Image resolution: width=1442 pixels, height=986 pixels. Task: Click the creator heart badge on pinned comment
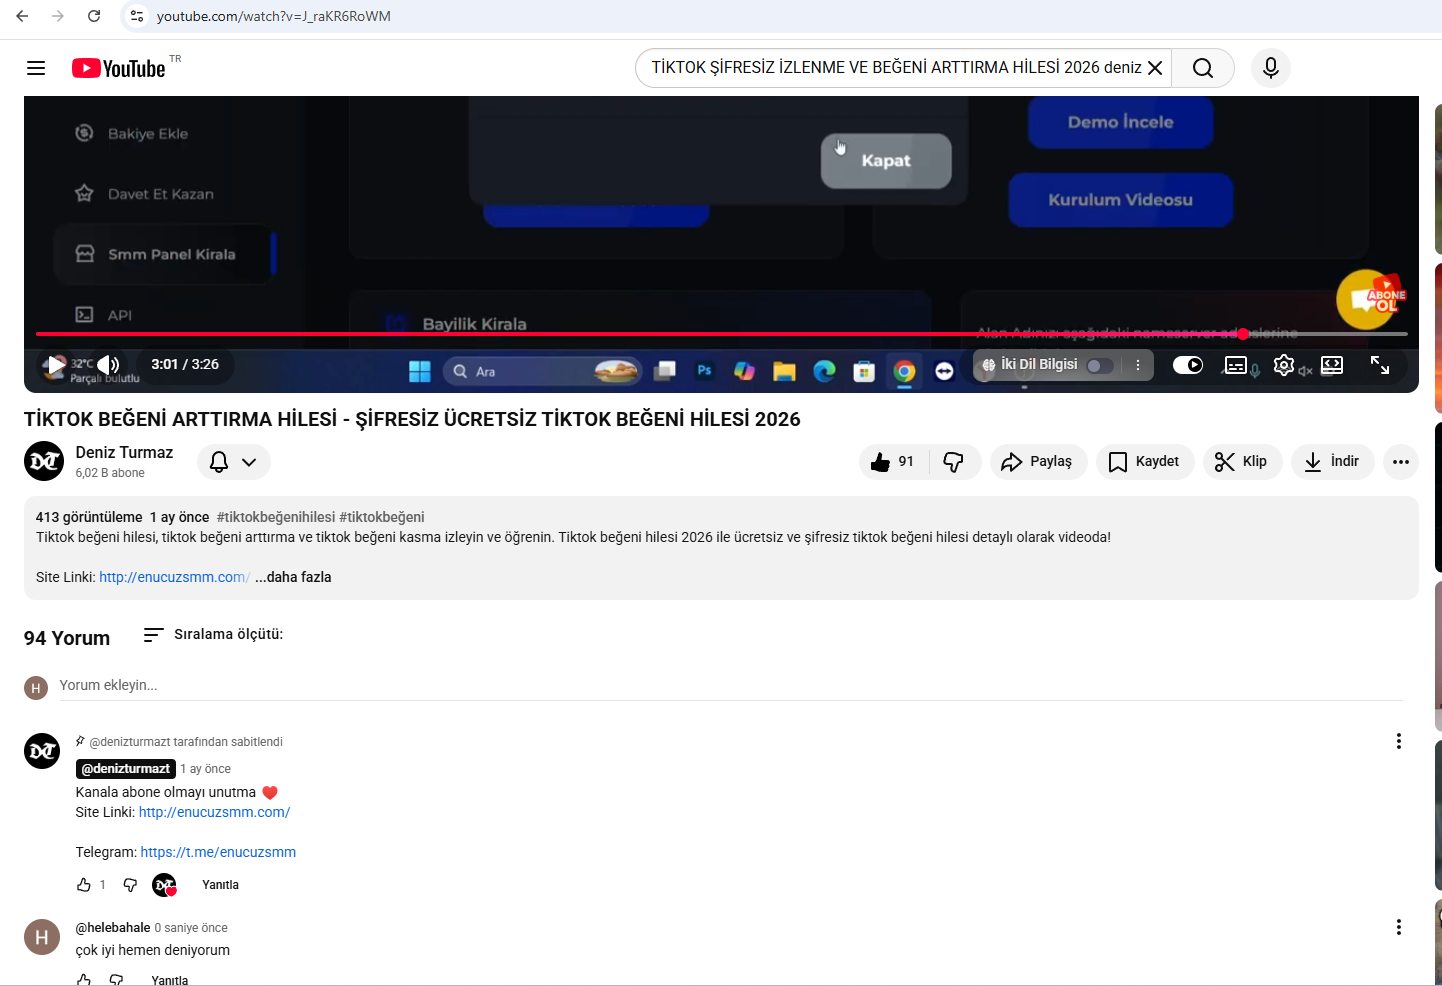(164, 885)
